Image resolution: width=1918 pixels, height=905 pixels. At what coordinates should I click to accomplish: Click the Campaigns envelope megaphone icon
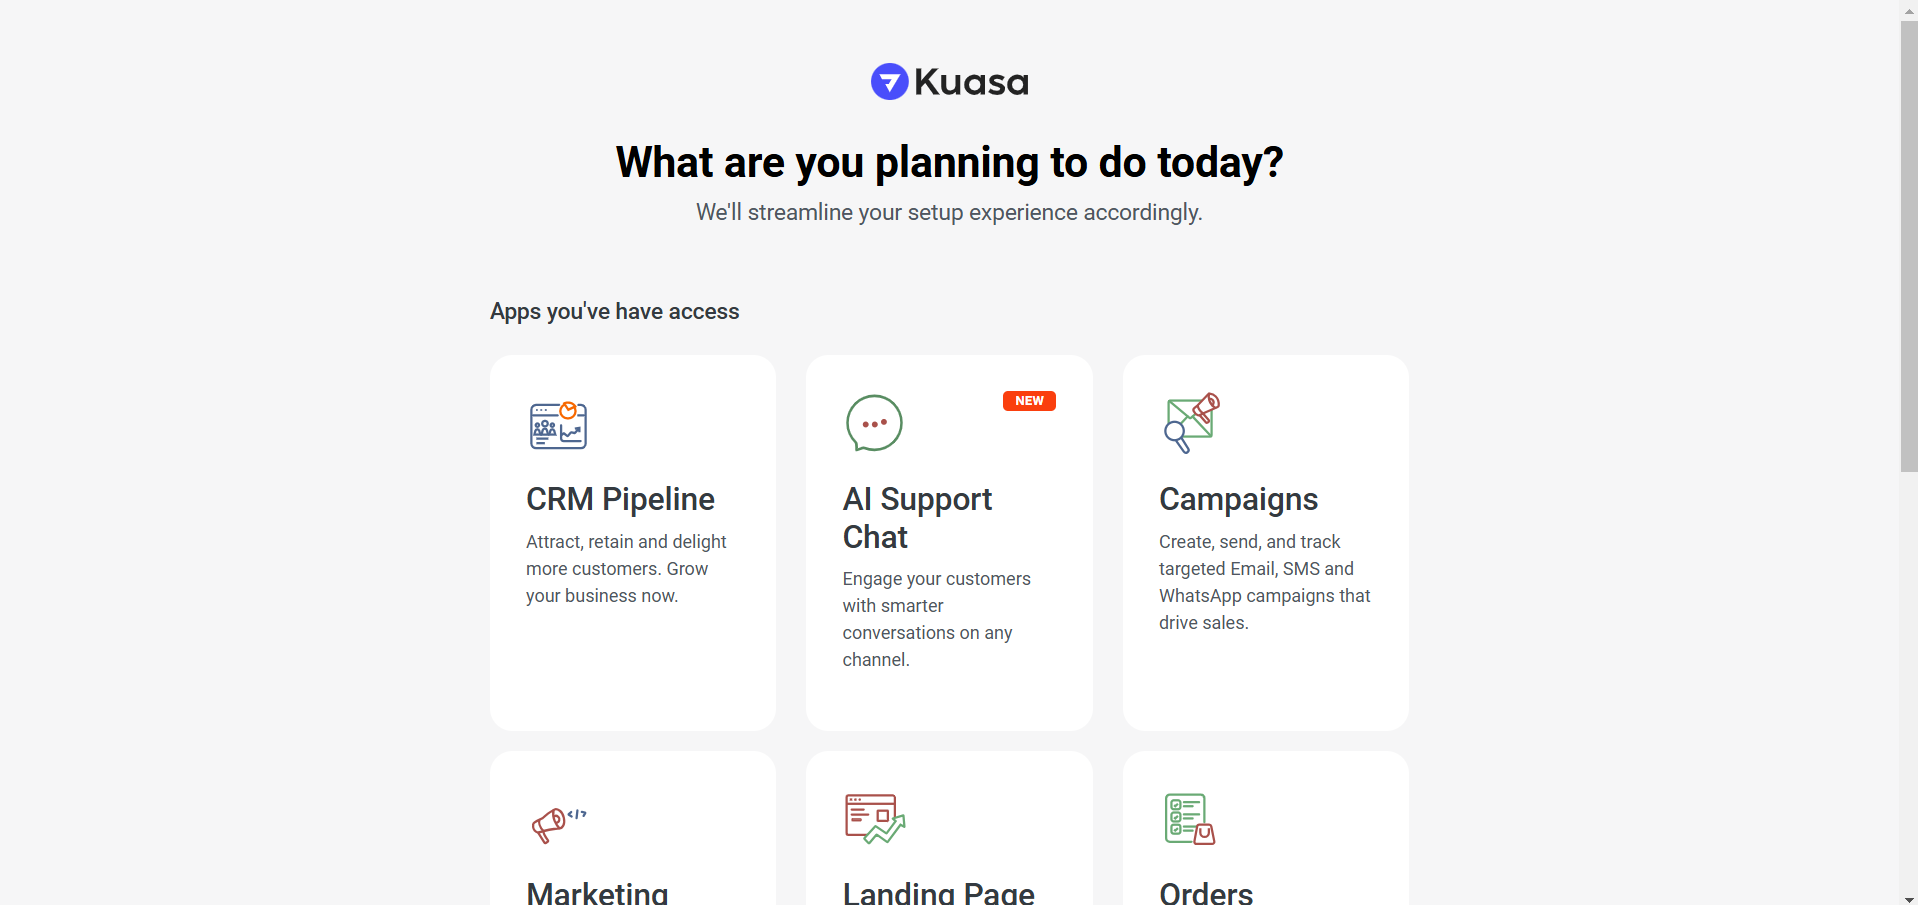[x=1191, y=422]
